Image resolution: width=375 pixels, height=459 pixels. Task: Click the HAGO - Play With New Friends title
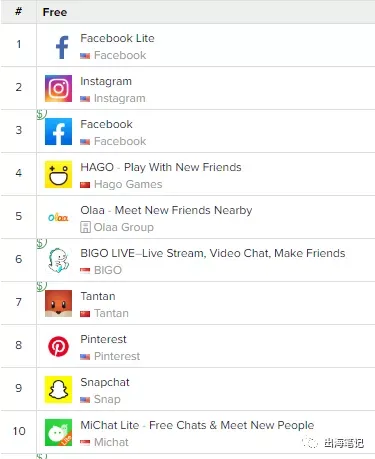[161, 167]
